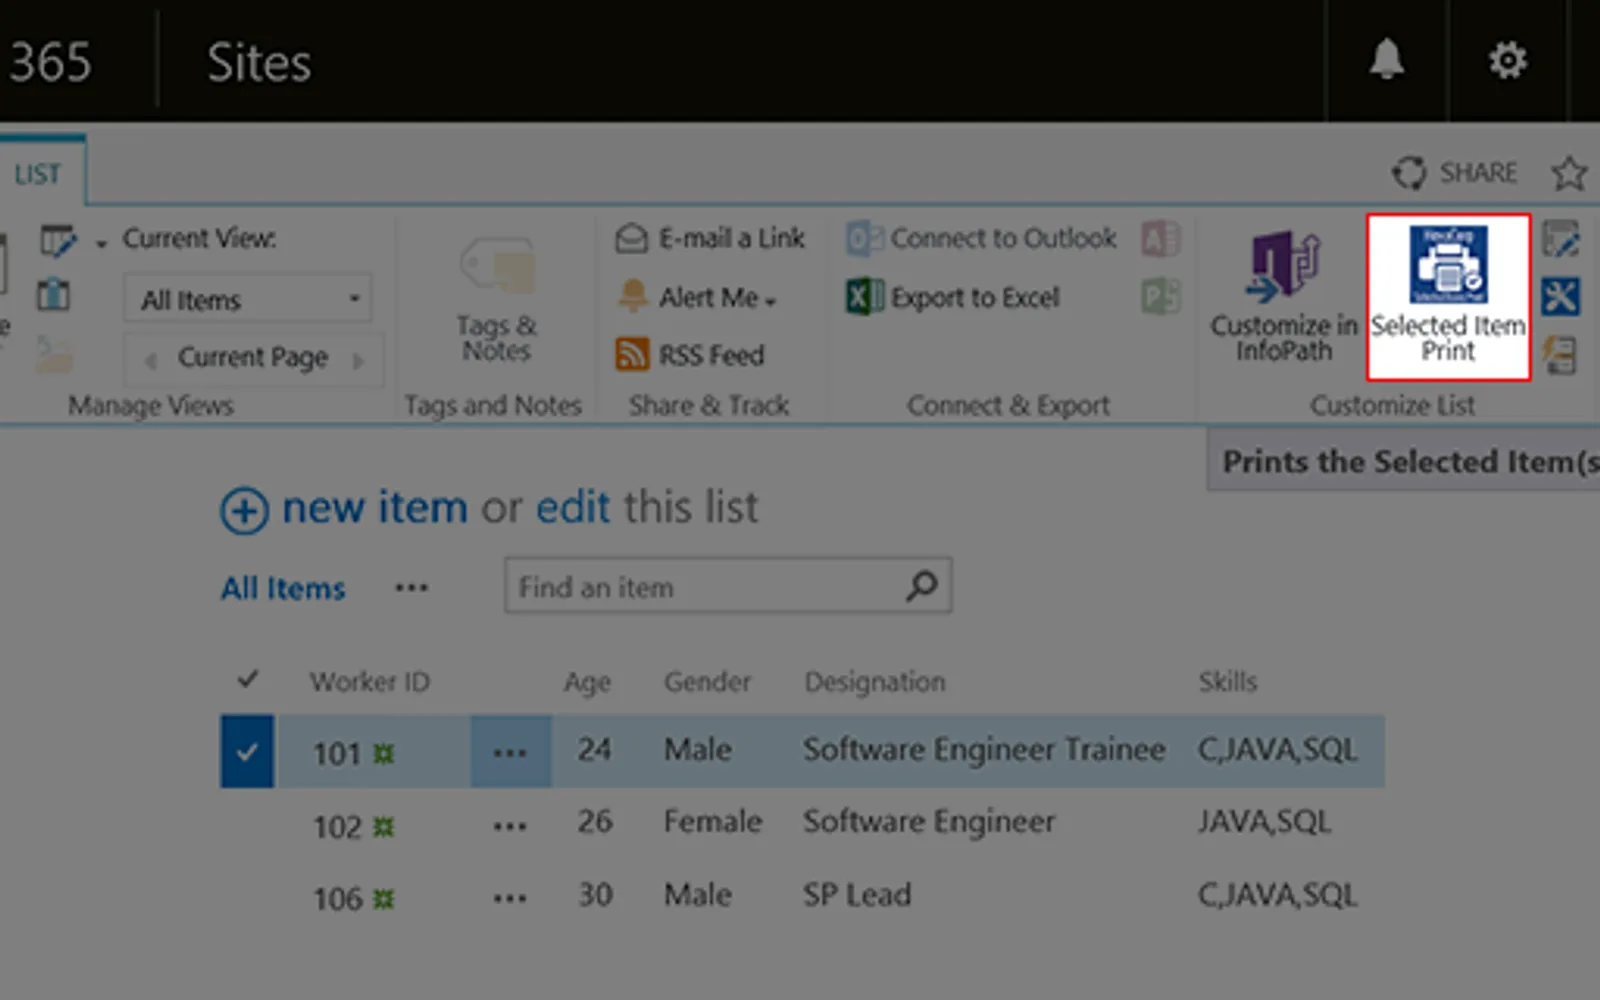Screen dimensions: 1600x1000
Task: Click Customize in InfoPath
Action: [1284, 296]
